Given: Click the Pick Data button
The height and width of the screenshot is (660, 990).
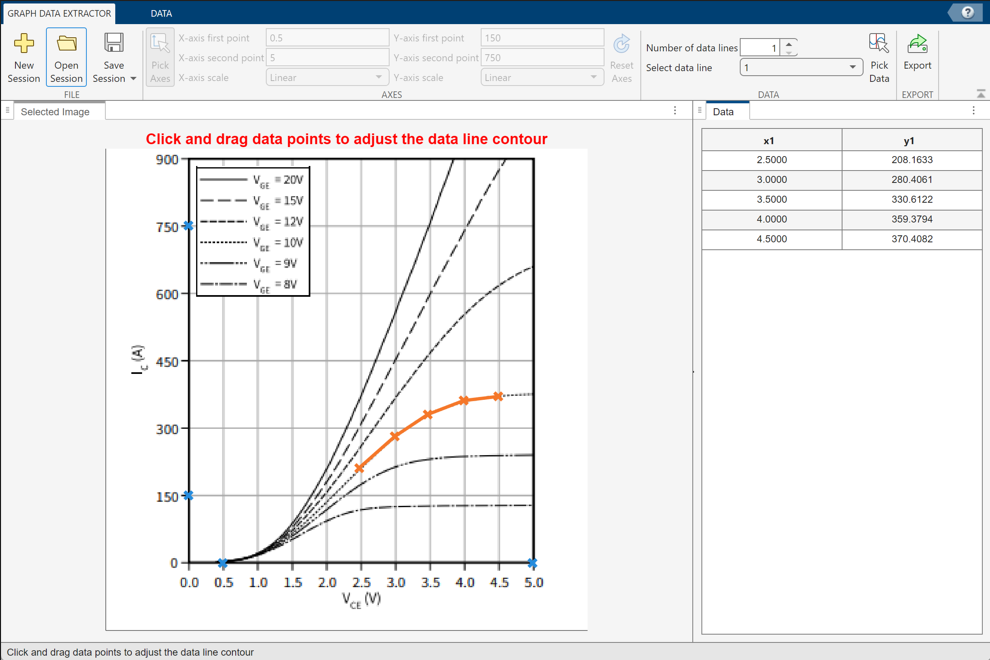Looking at the screenshot, I should coord(879,56).
